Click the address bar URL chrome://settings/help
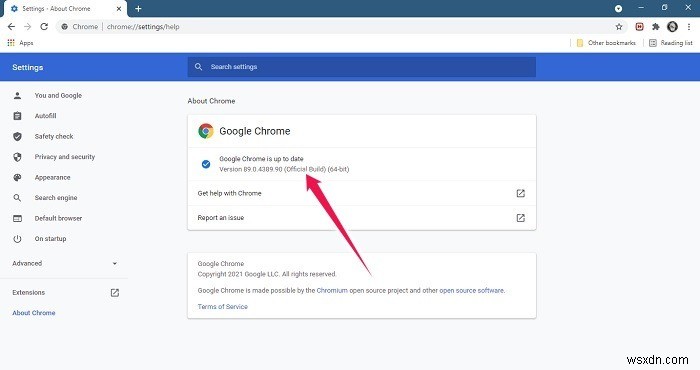Image resolution: width=700 pixels, height=370 pixels. (143, 27)
